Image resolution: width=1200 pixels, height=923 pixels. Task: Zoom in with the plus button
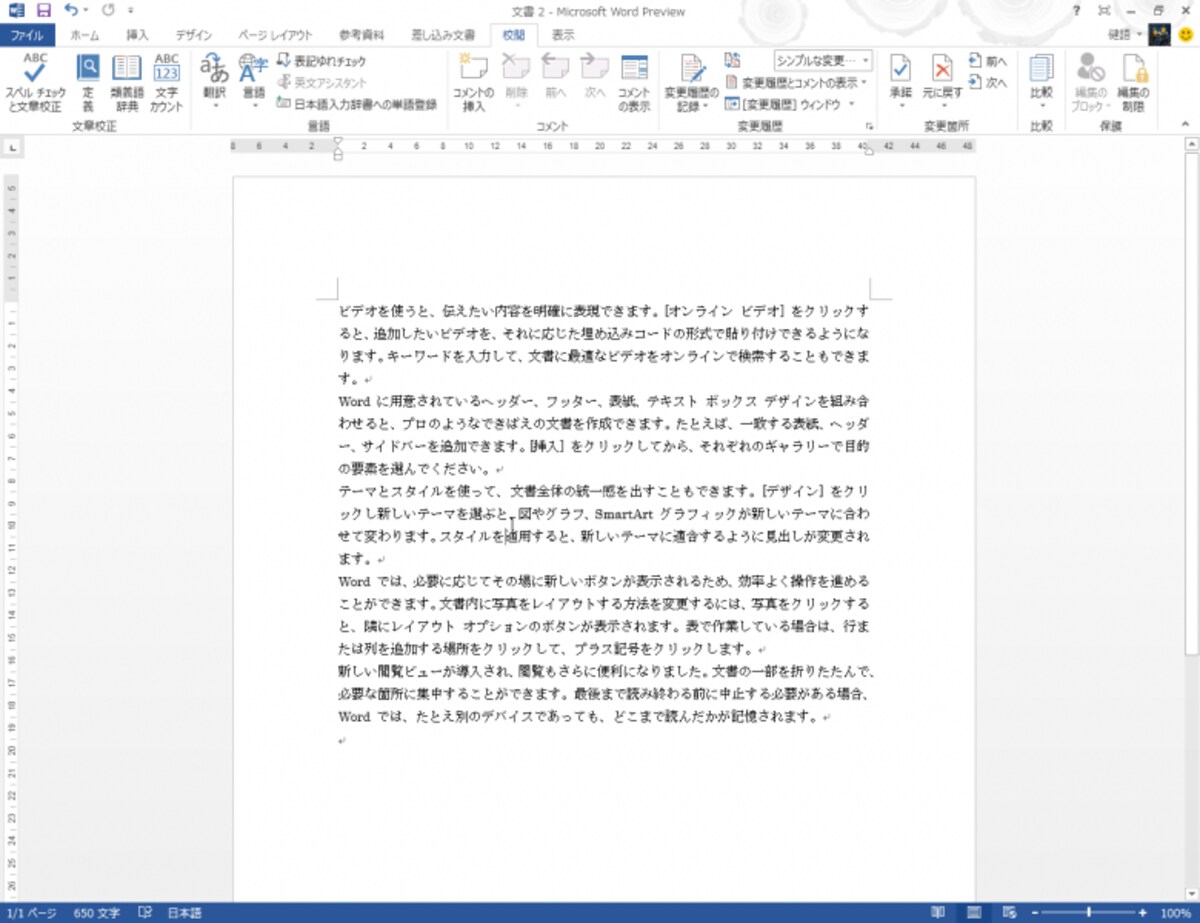coord(1143,913)
